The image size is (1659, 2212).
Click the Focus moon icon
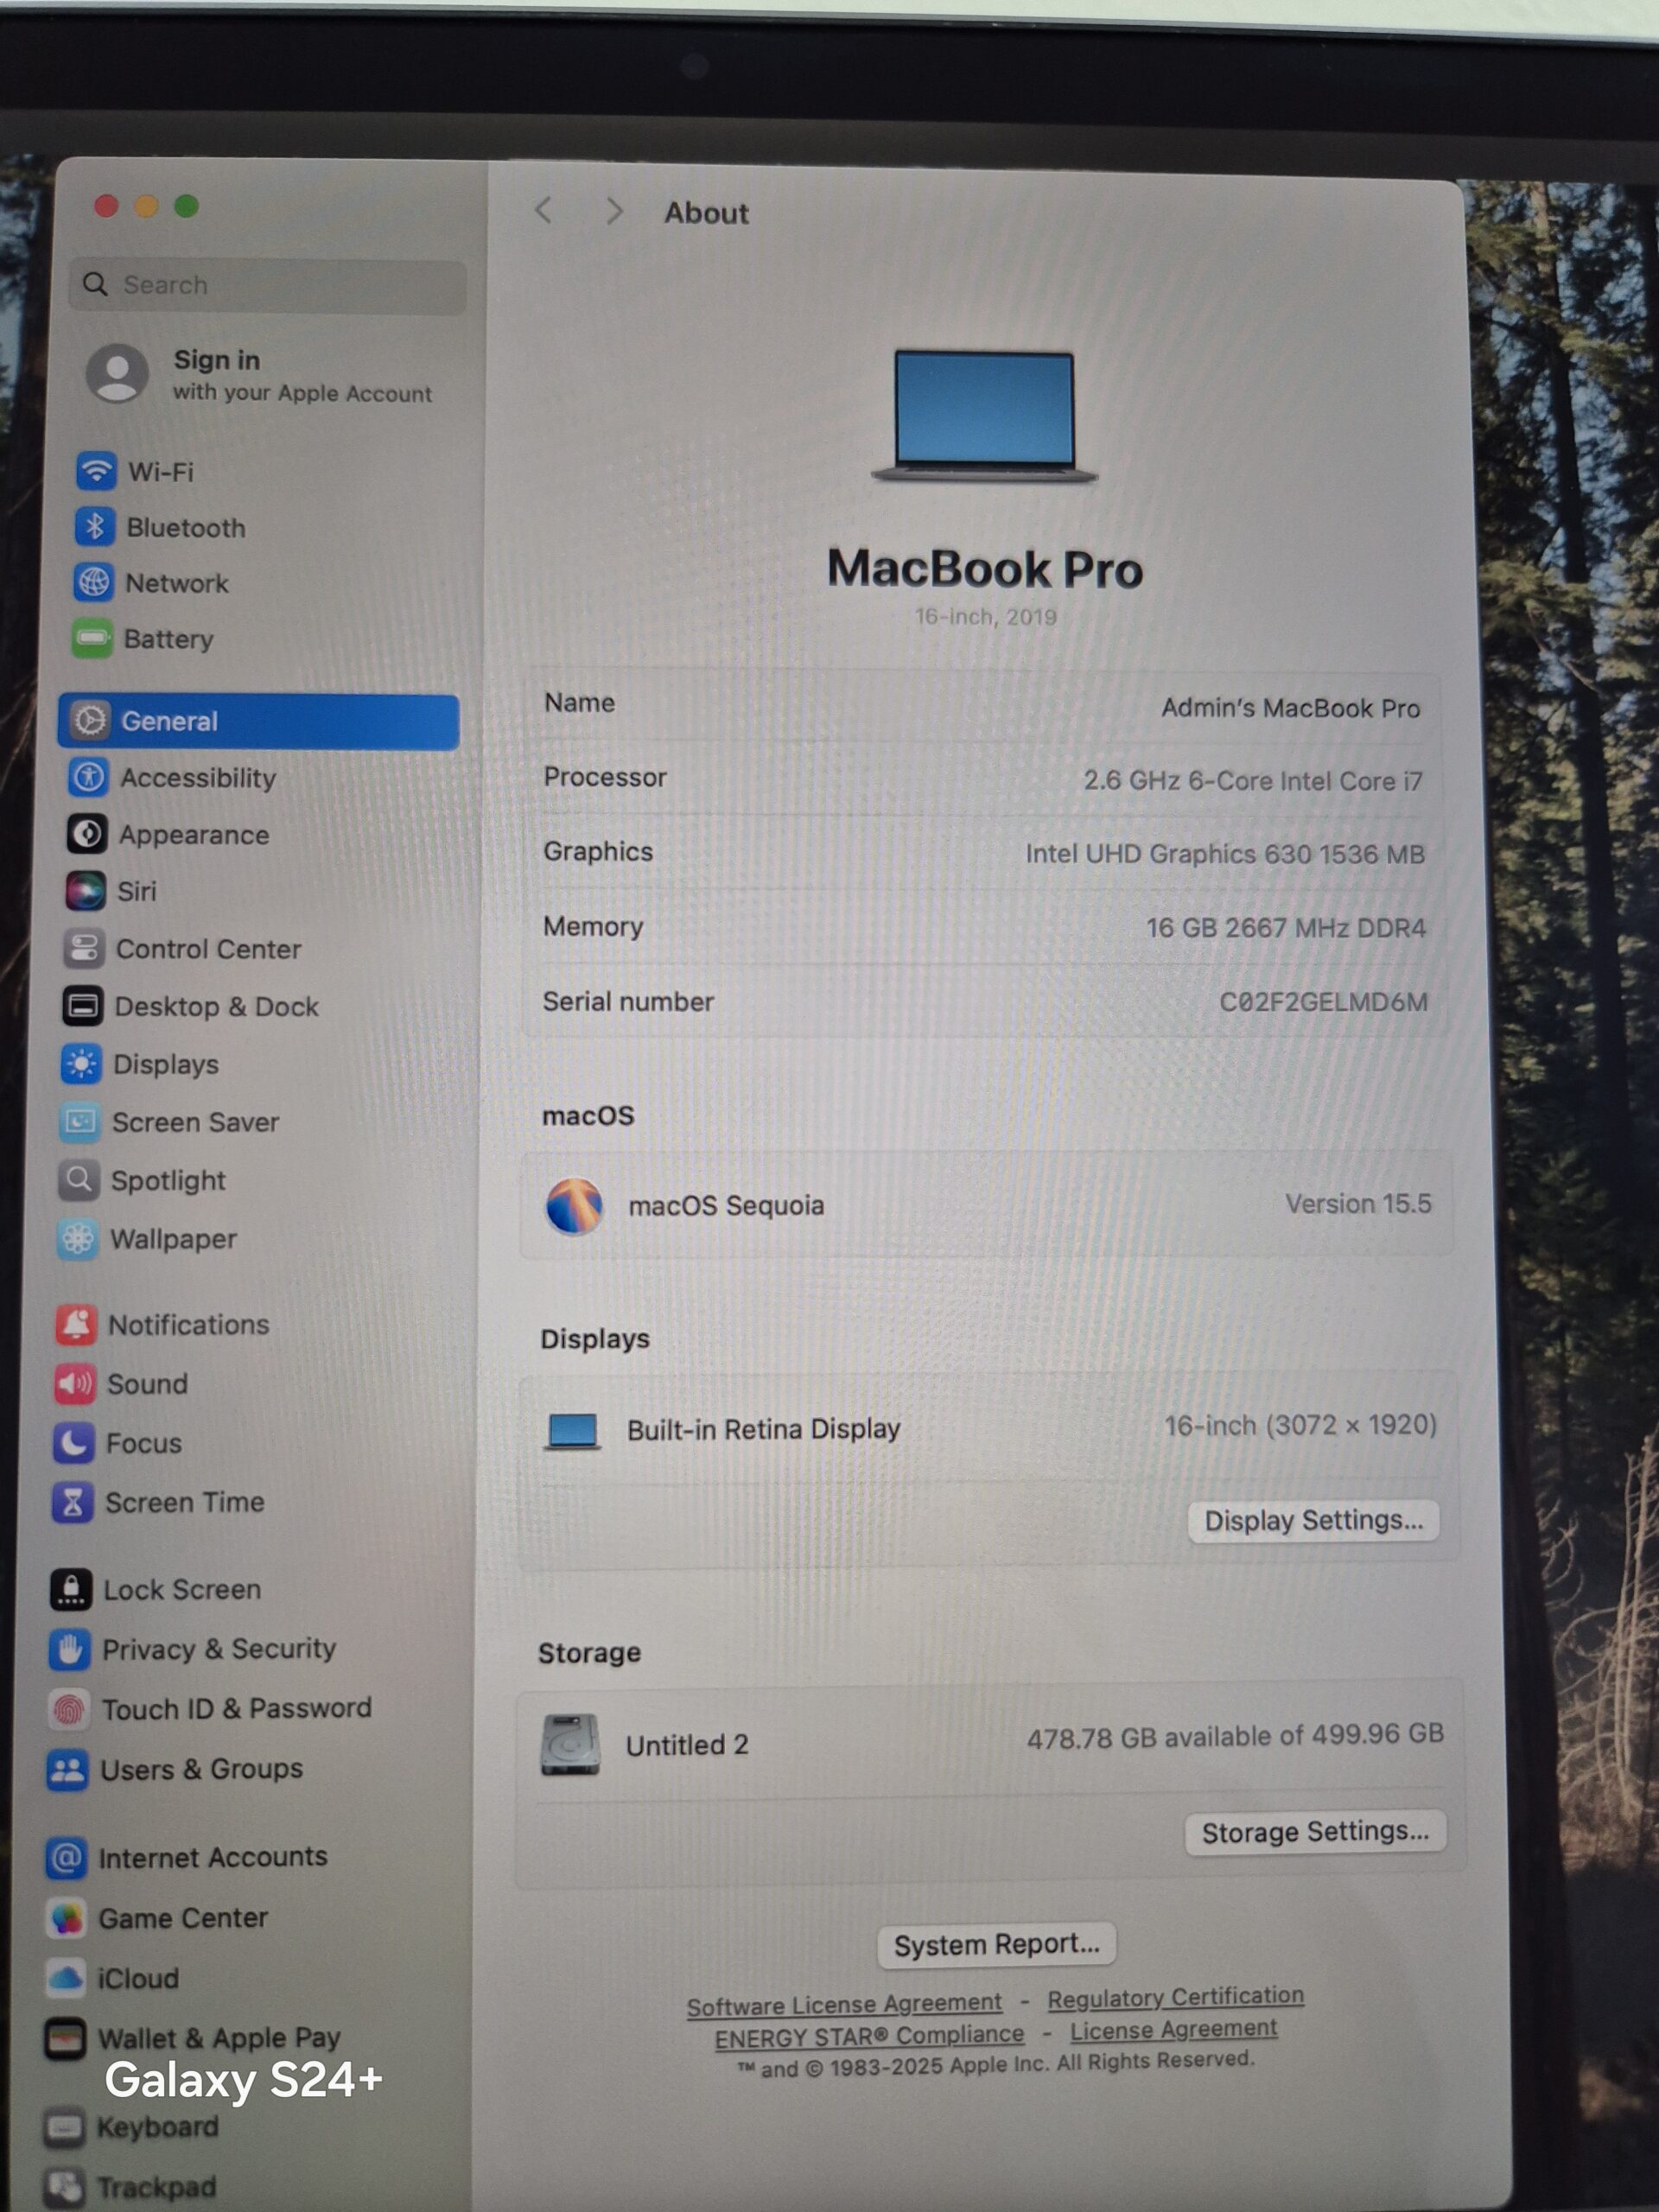pyautogui.click(x=74, y=1443)
